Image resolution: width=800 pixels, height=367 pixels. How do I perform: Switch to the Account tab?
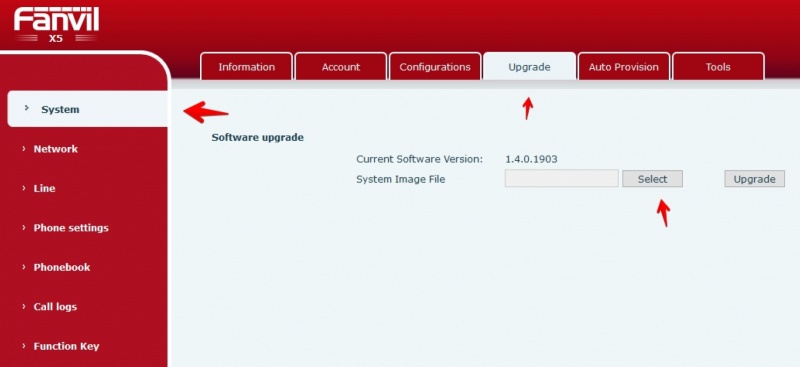341,67
